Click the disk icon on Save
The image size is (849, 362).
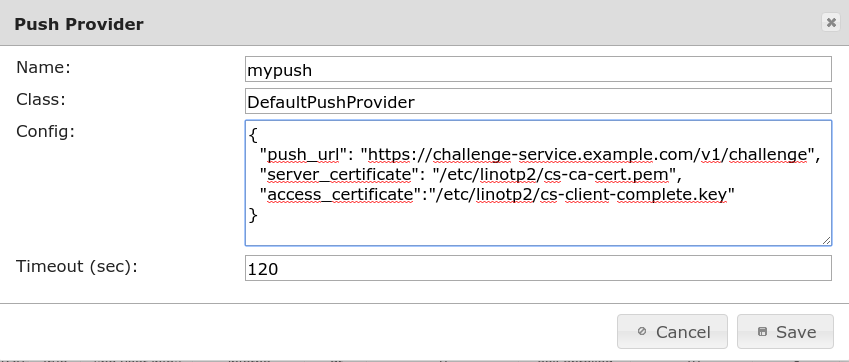(762, 332)
